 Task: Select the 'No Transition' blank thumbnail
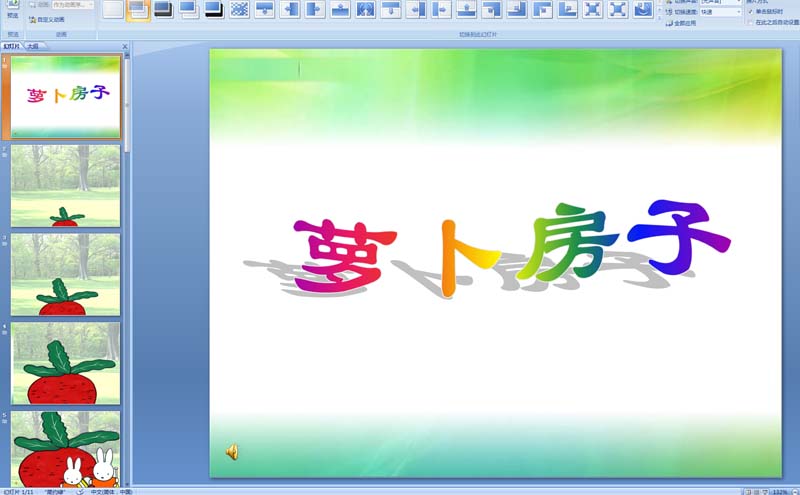[113, 9]
